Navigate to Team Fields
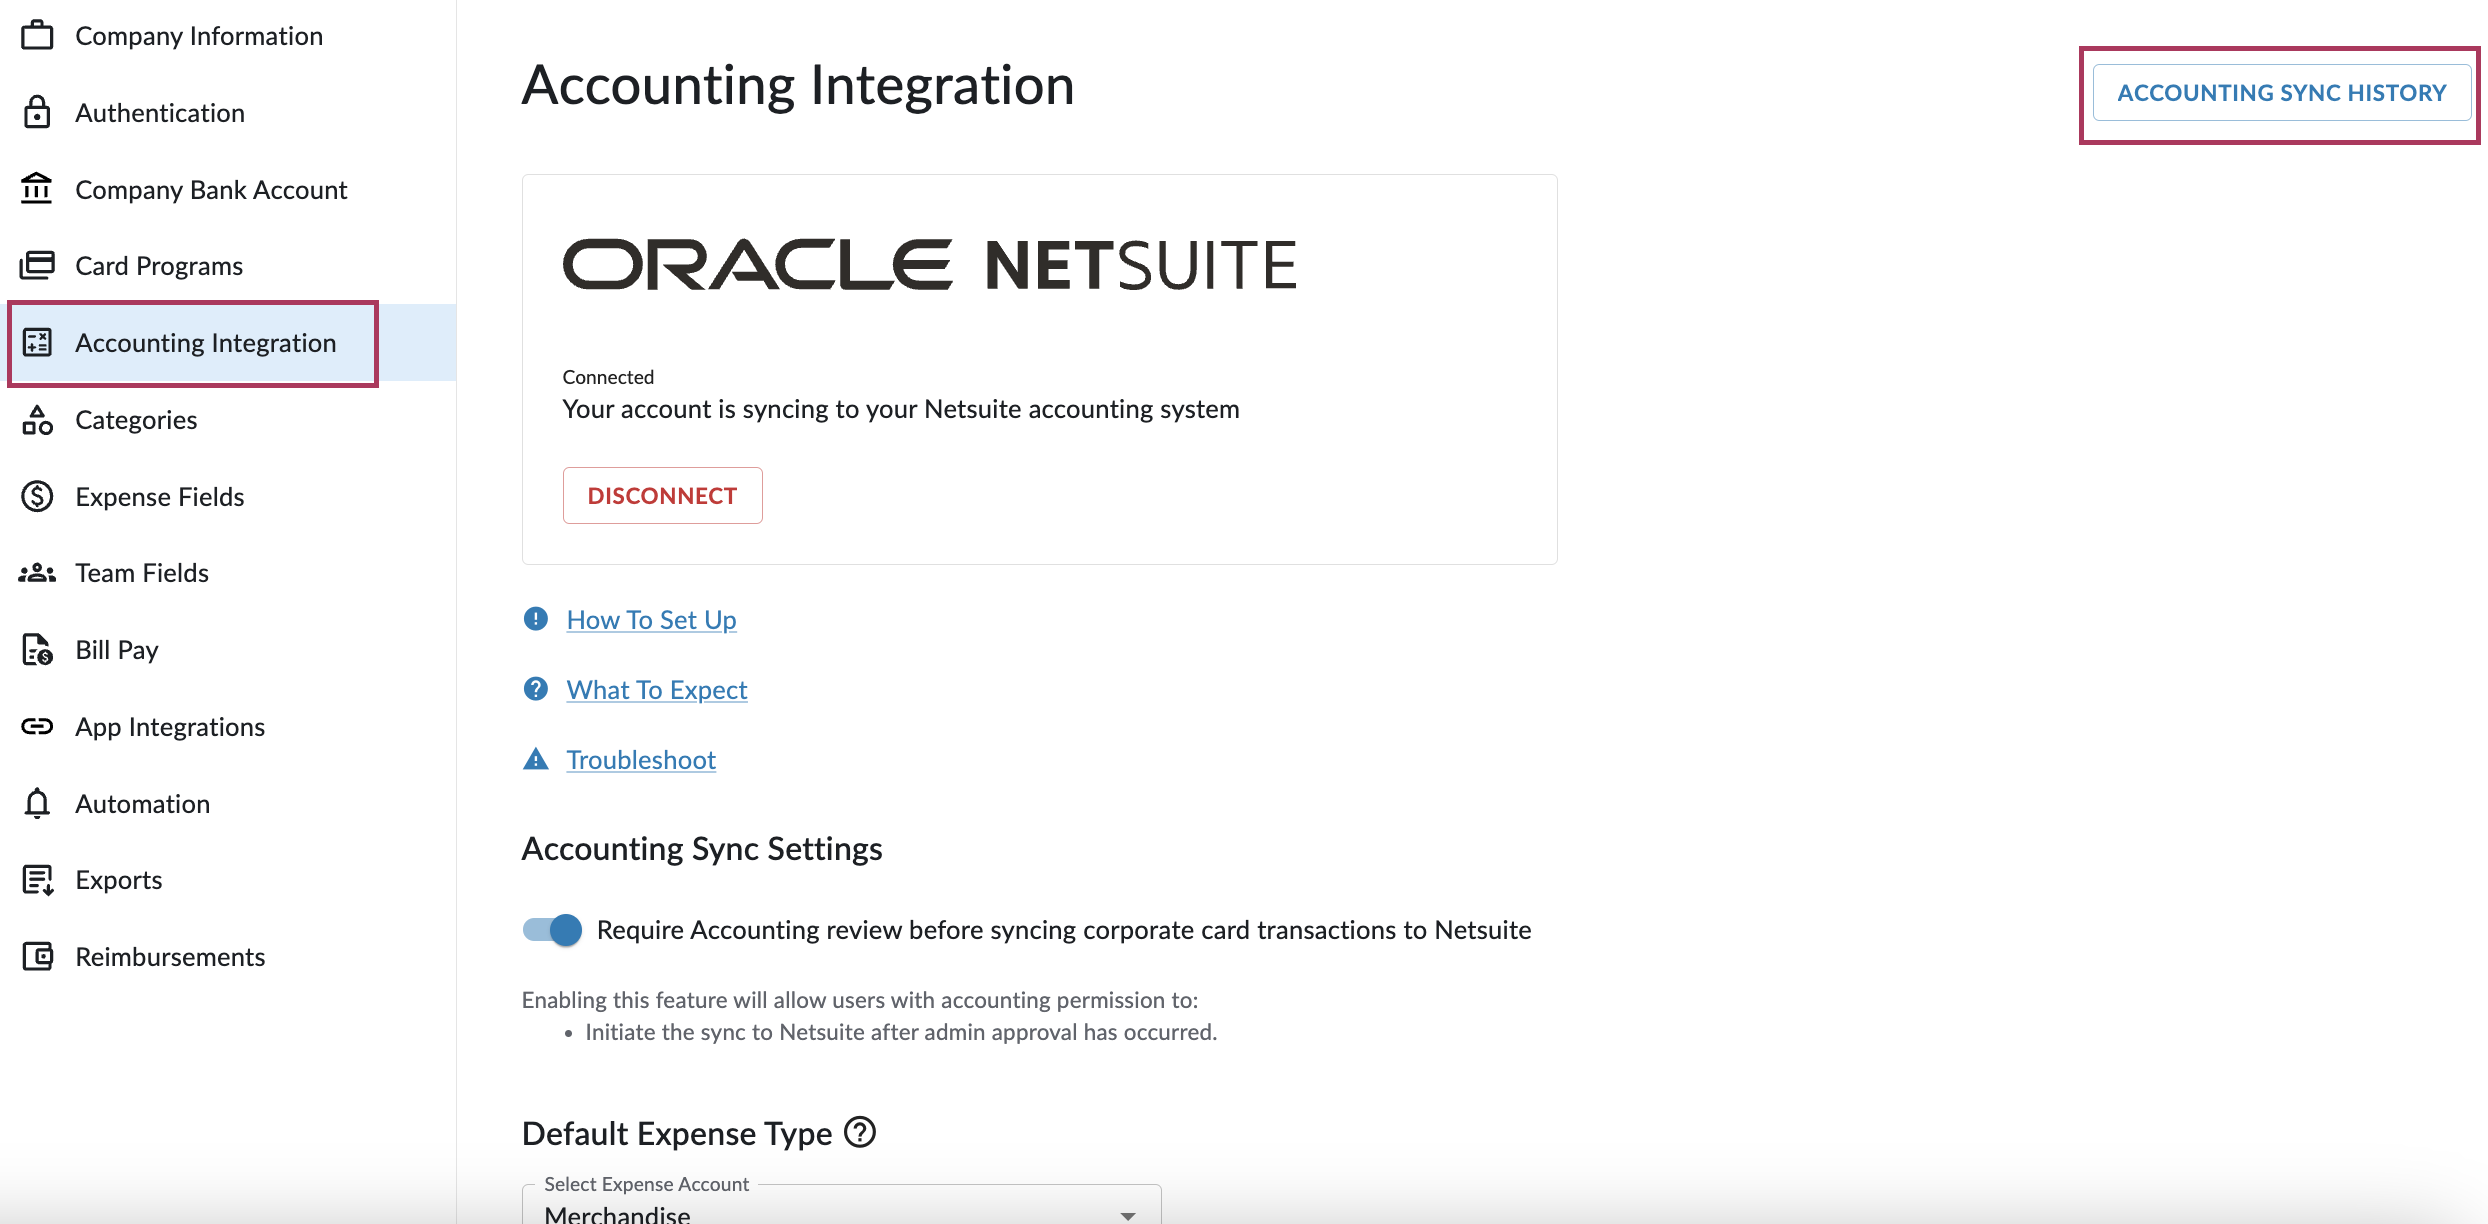This screenshot has height=1224, width=2488. tap(228, 573)
